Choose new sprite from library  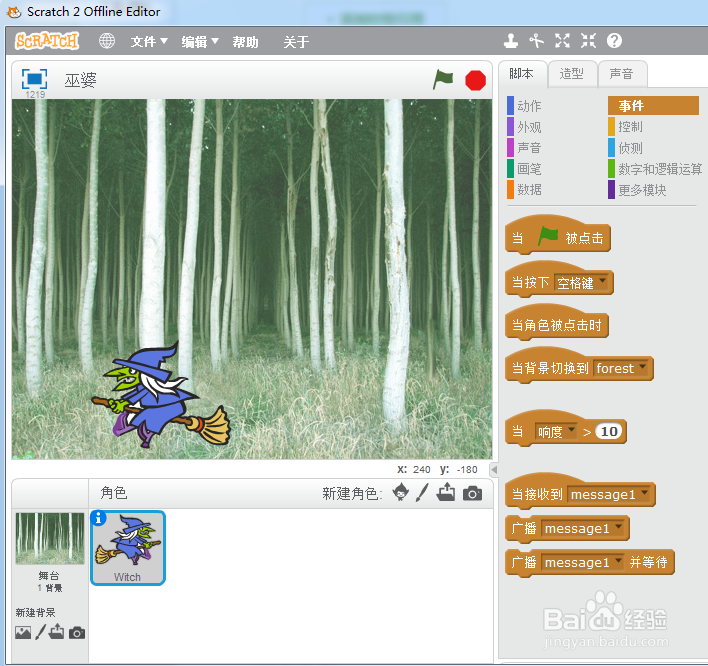pos(401,492)
